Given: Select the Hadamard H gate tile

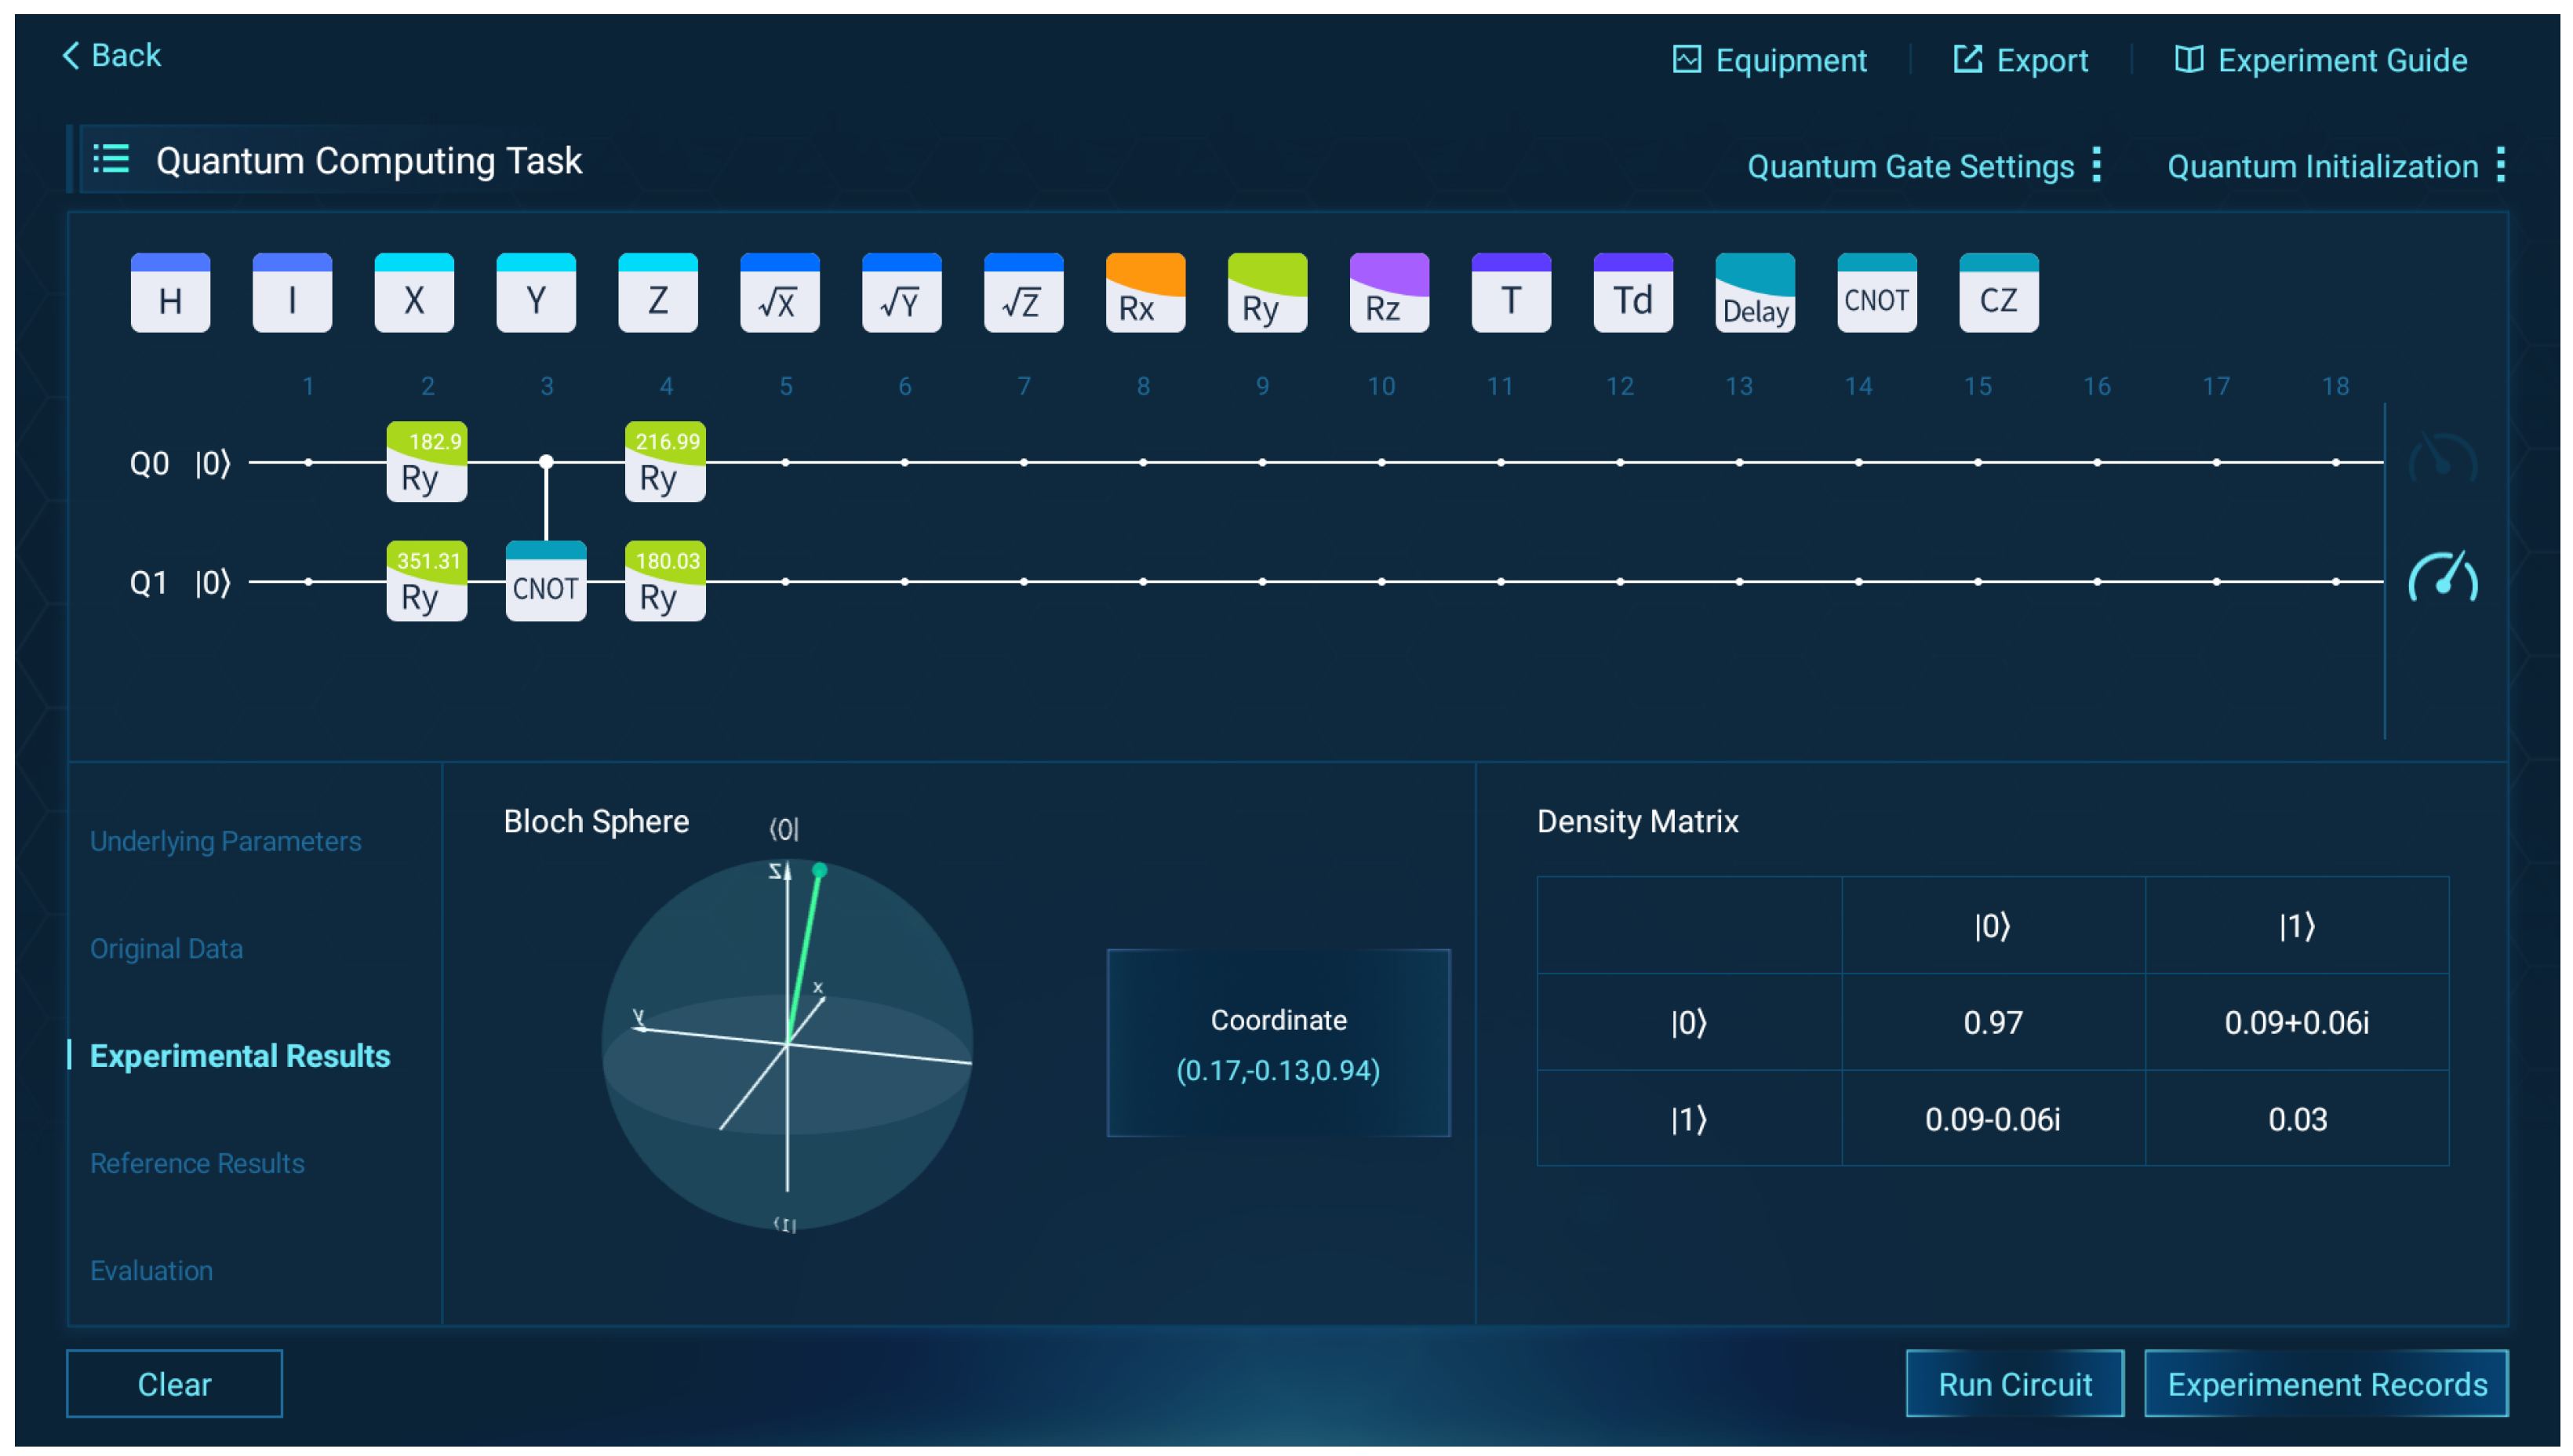Looking at the screenshot, I should coord(170,293).
